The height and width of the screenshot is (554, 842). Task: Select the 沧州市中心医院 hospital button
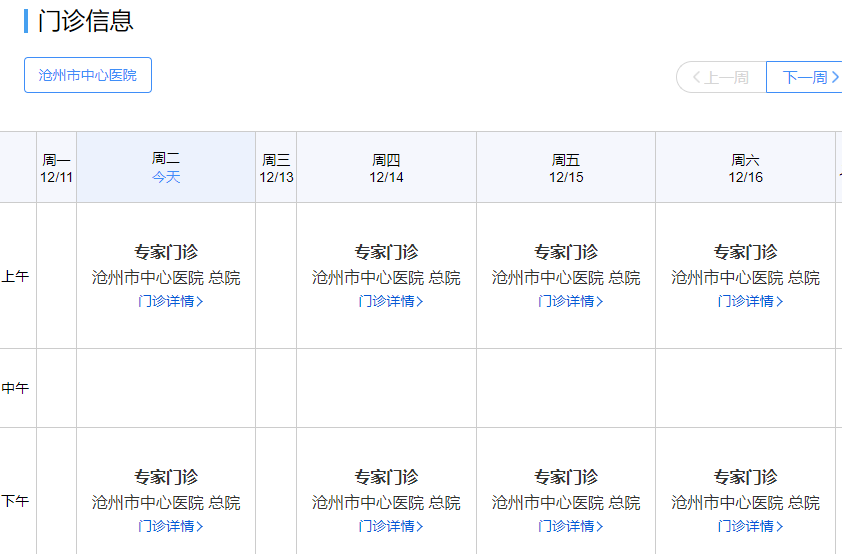[88, 75]
